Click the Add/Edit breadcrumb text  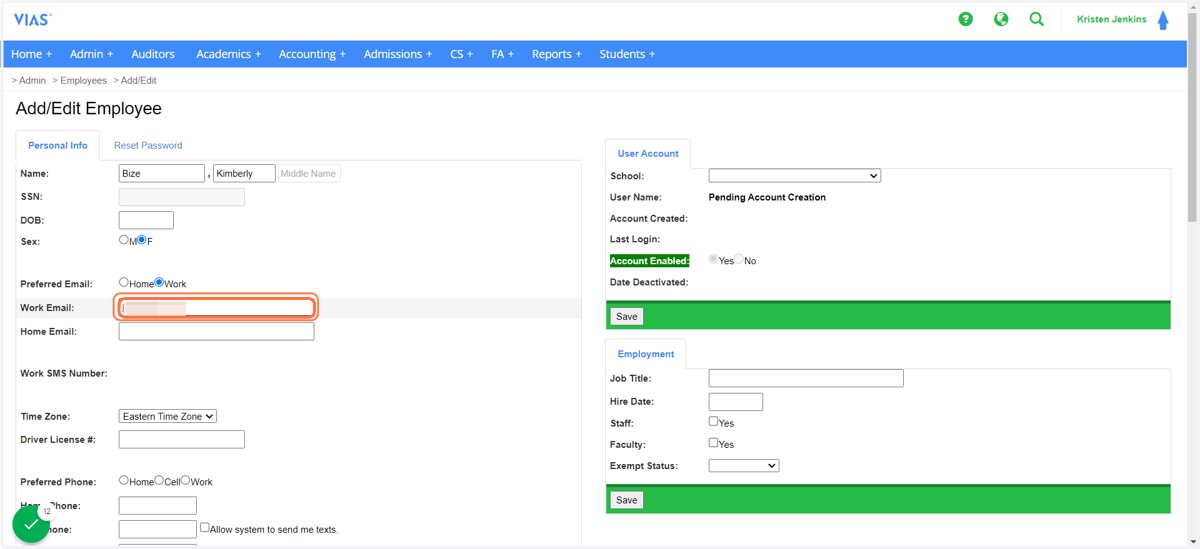point(139,80)
